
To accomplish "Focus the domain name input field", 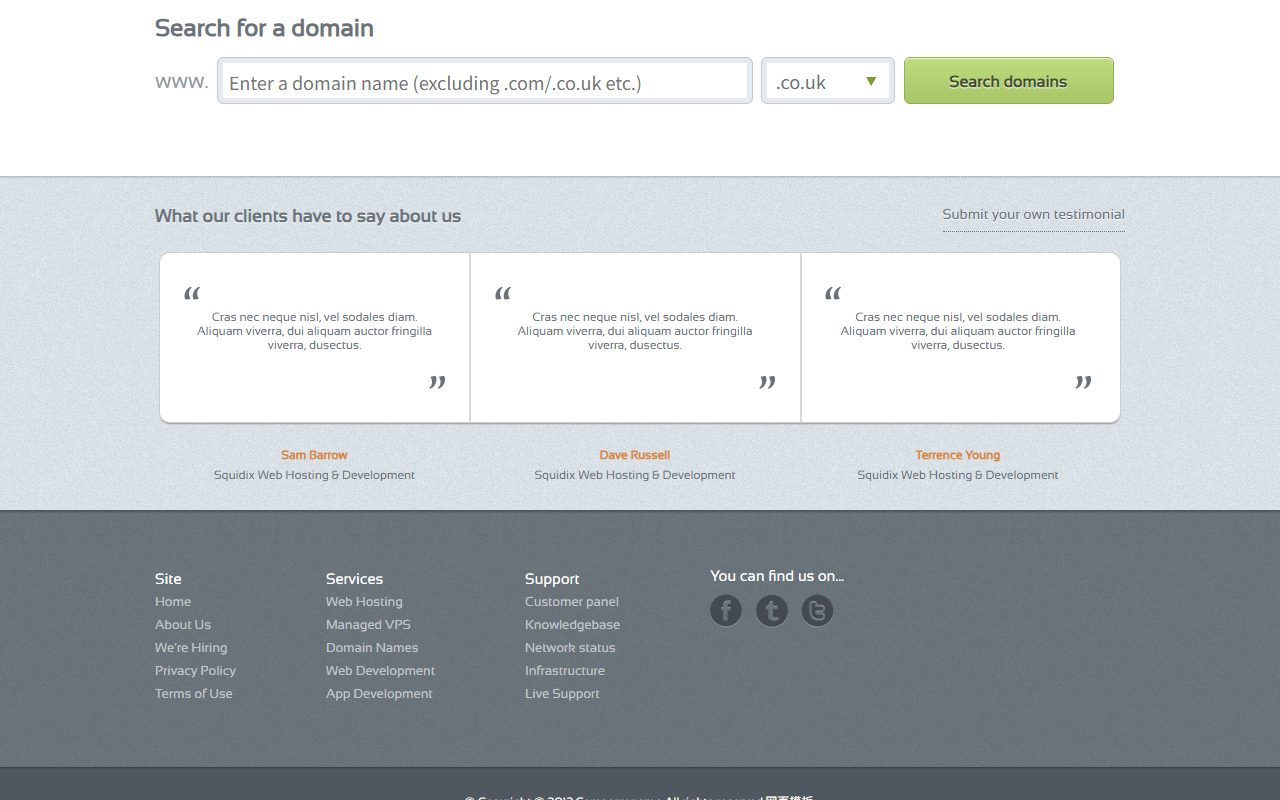I will tap(485, 81).
